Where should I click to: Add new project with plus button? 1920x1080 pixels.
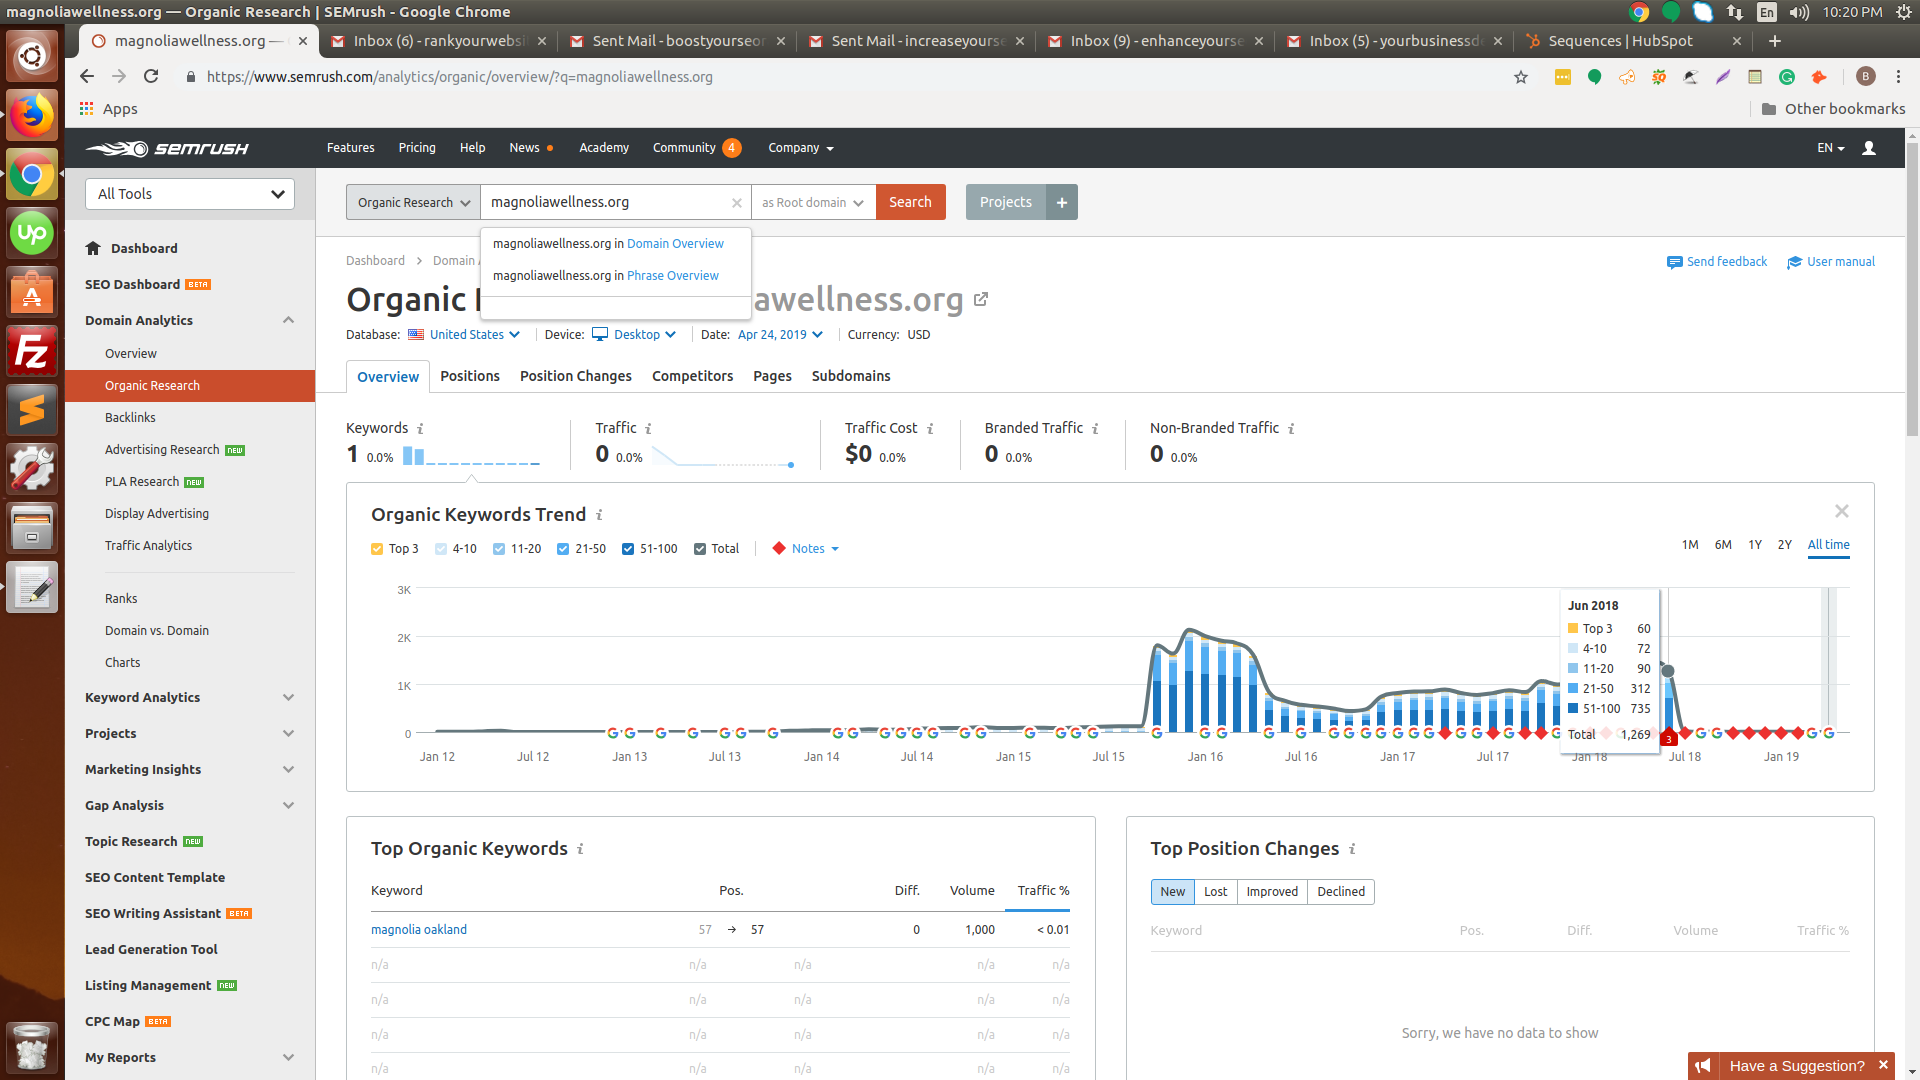(1062, 202)
